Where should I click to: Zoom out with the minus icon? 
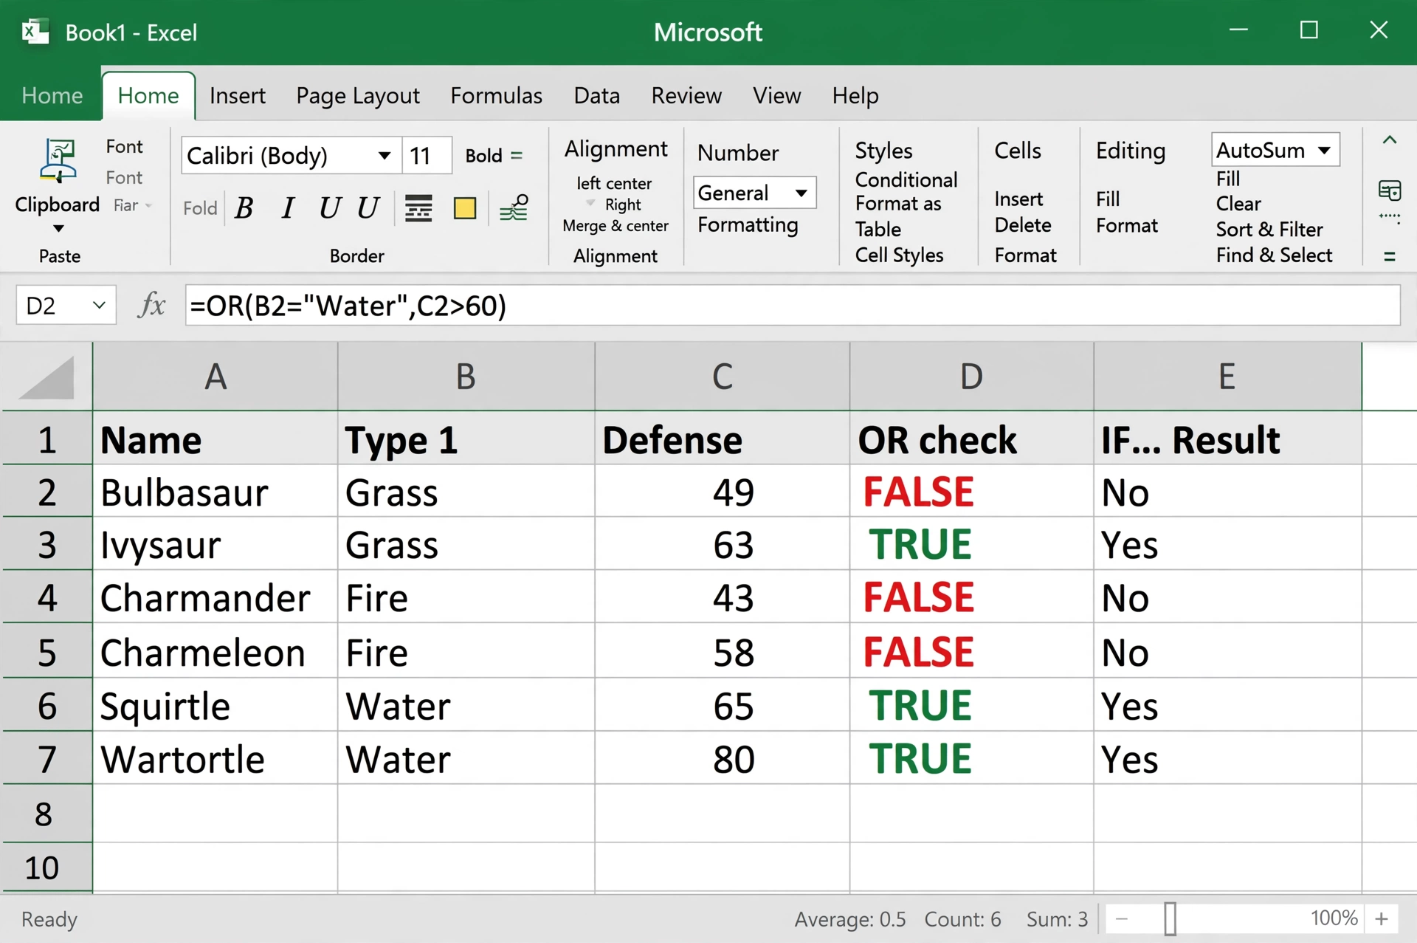[x=1122, y=918]
